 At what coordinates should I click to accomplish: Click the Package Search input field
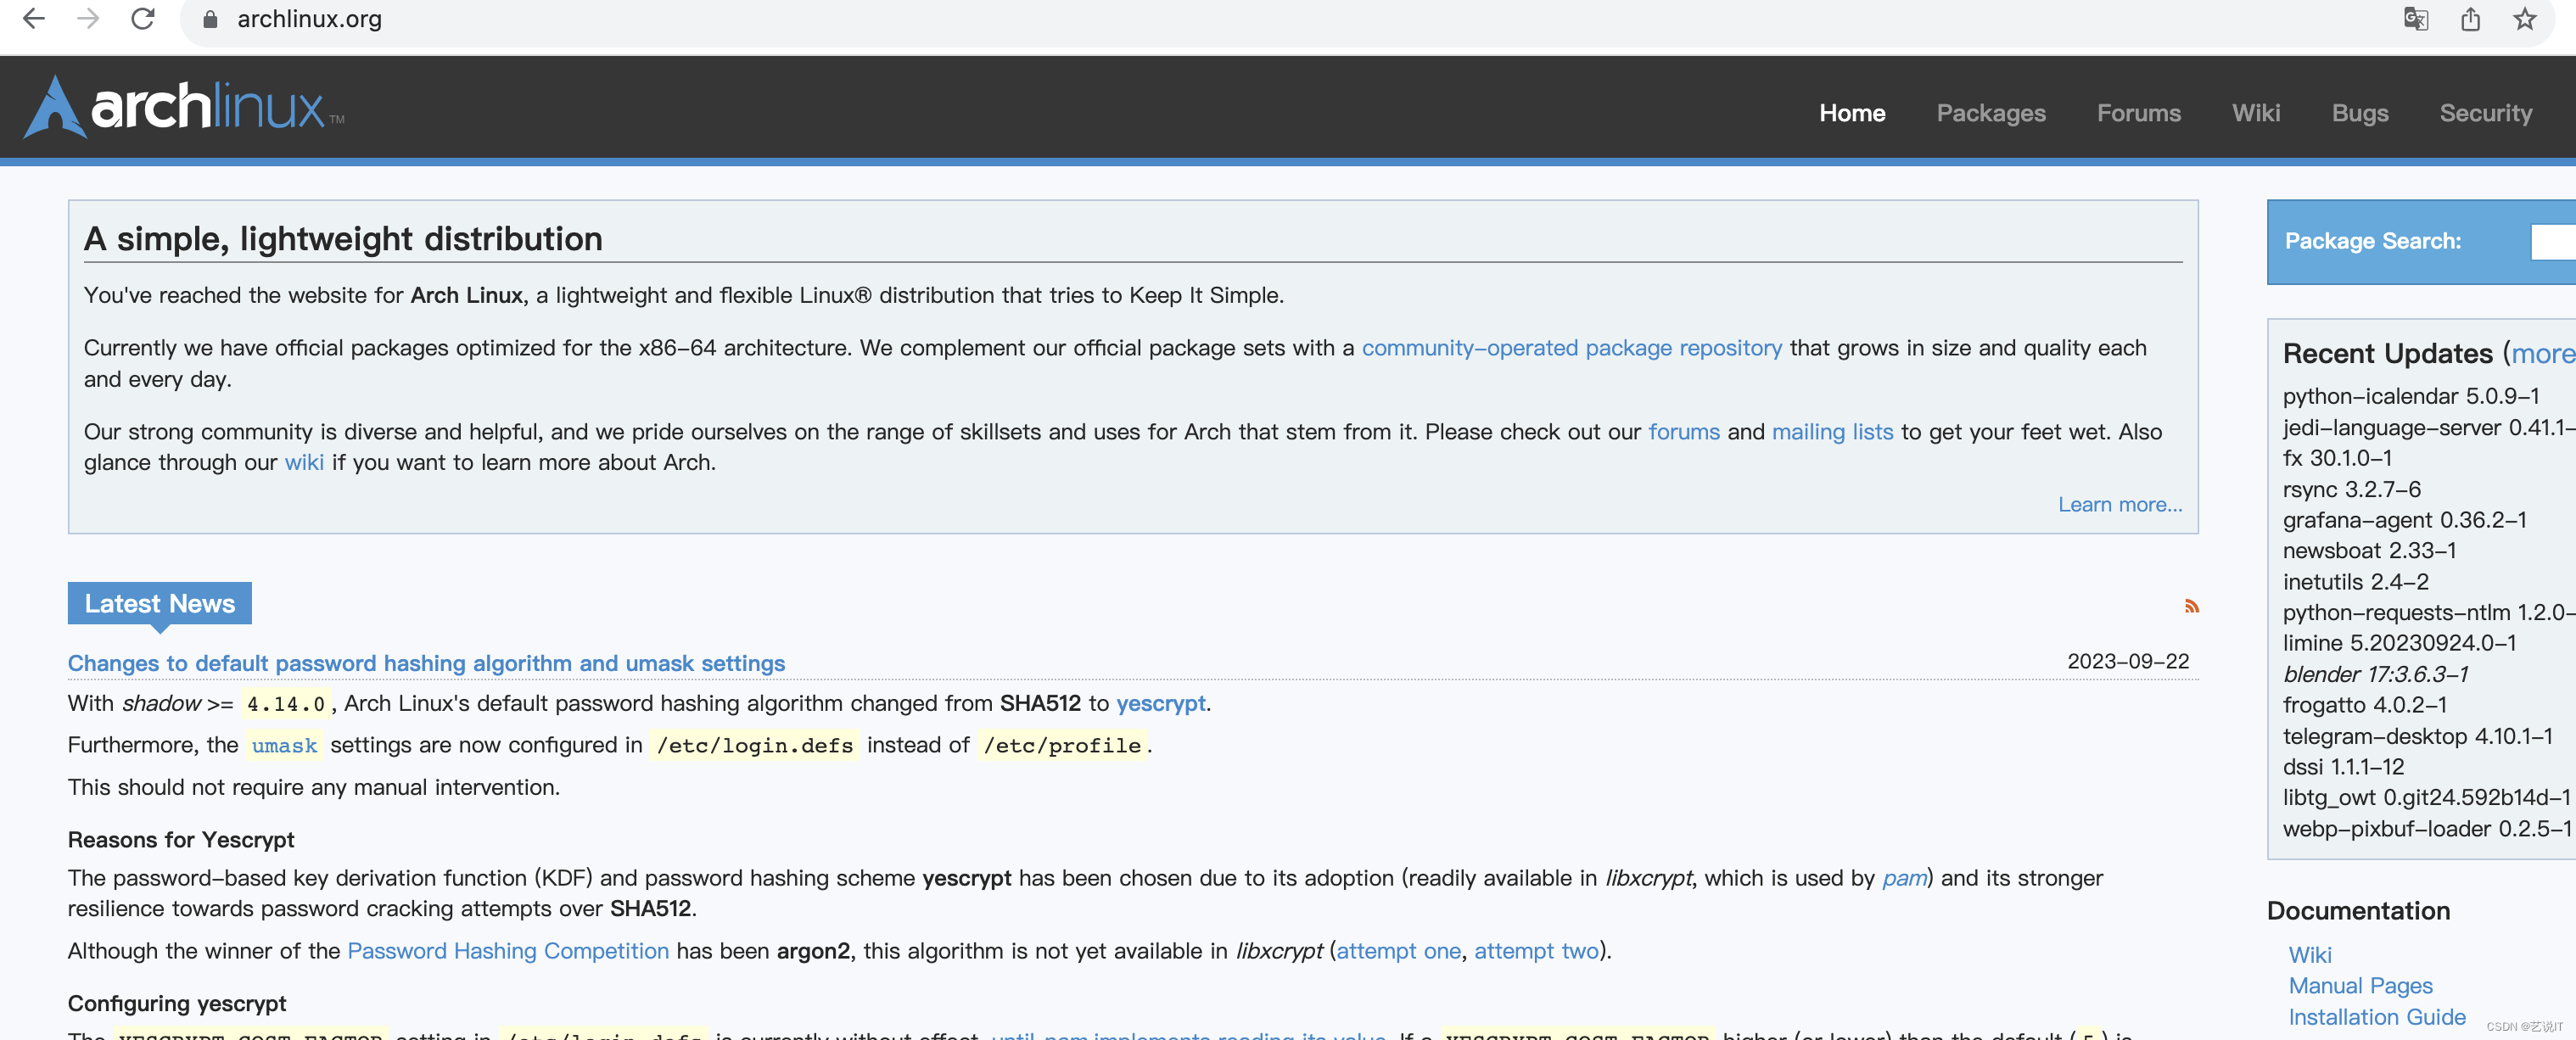coord(2553,241)
